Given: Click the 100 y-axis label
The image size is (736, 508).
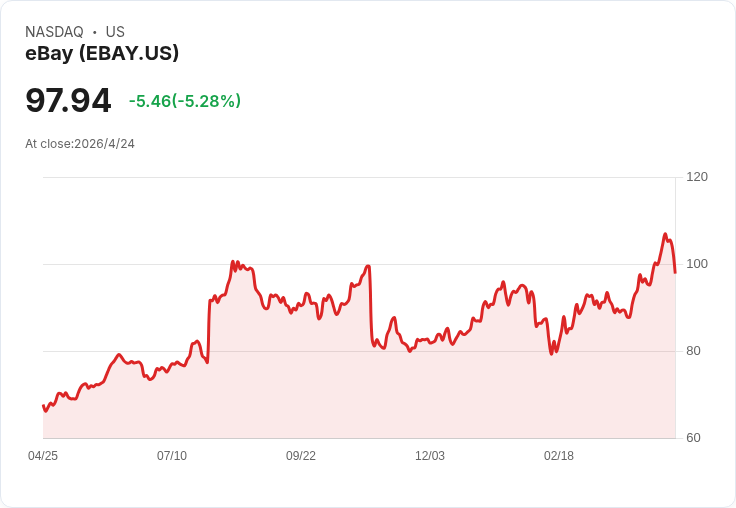Looking at the screenshot, I should [x=697, y=264].
